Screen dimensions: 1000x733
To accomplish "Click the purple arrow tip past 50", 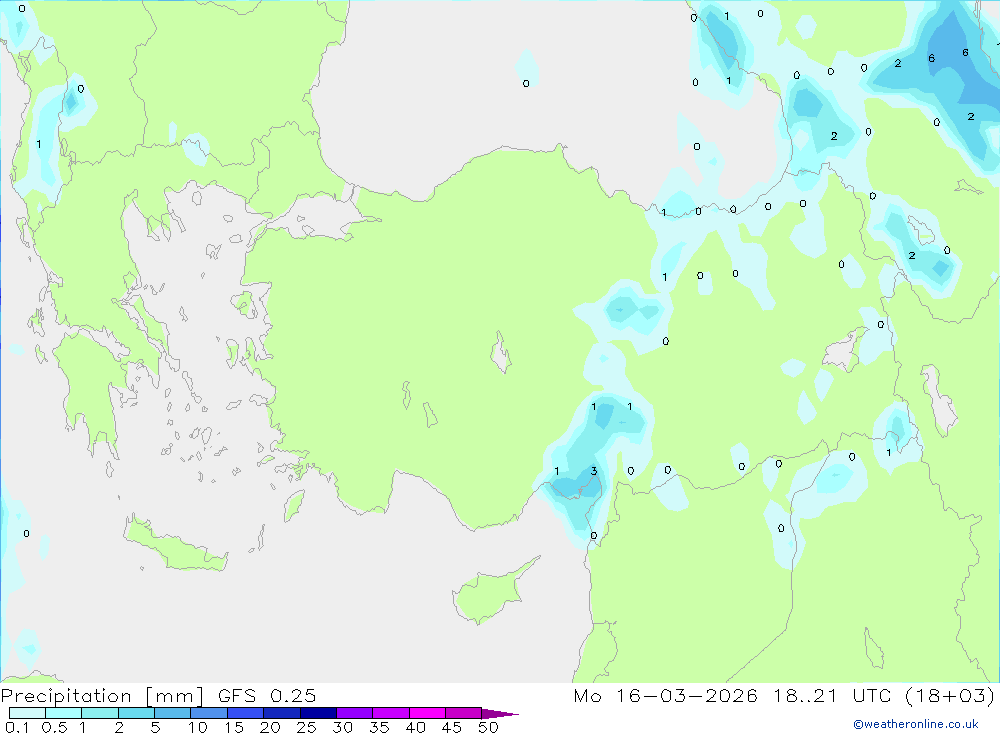I will (x=500, y=714).
